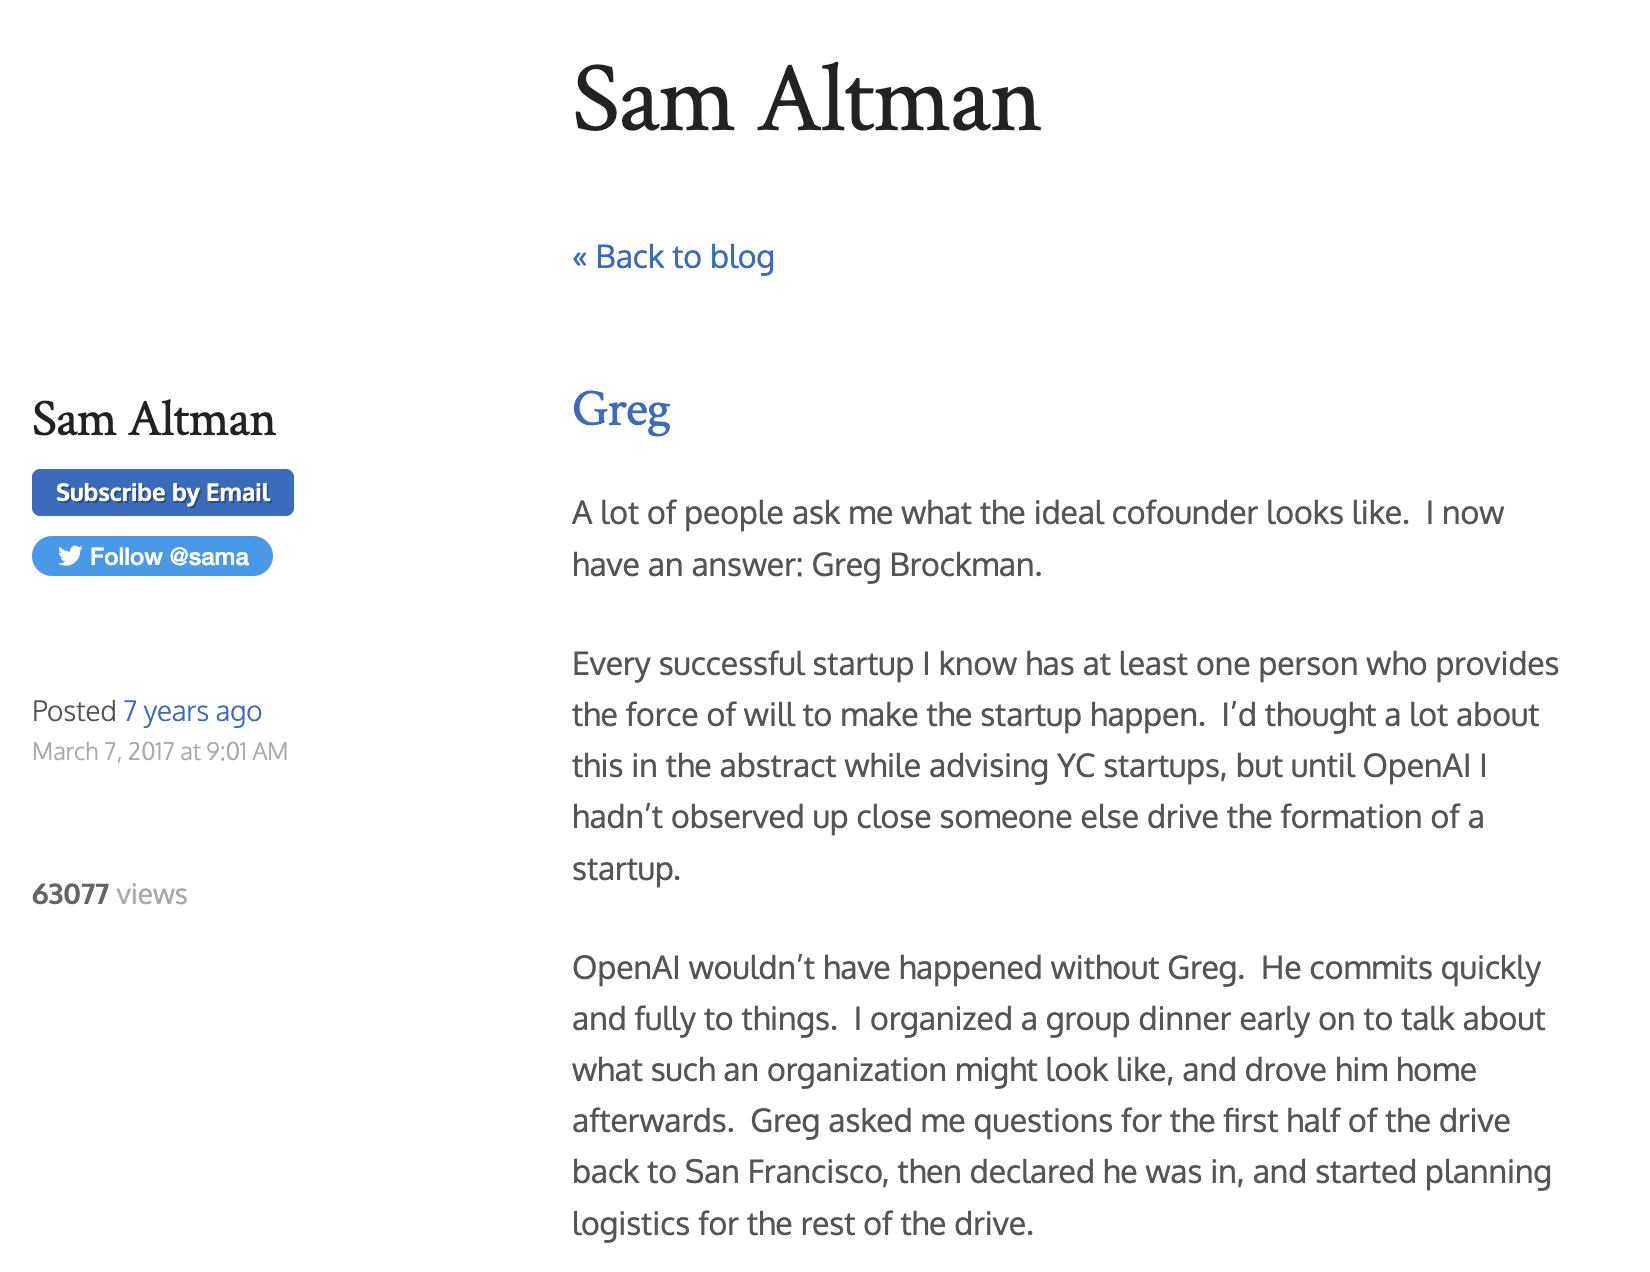Click the 63077 view count number

(70, 894)
